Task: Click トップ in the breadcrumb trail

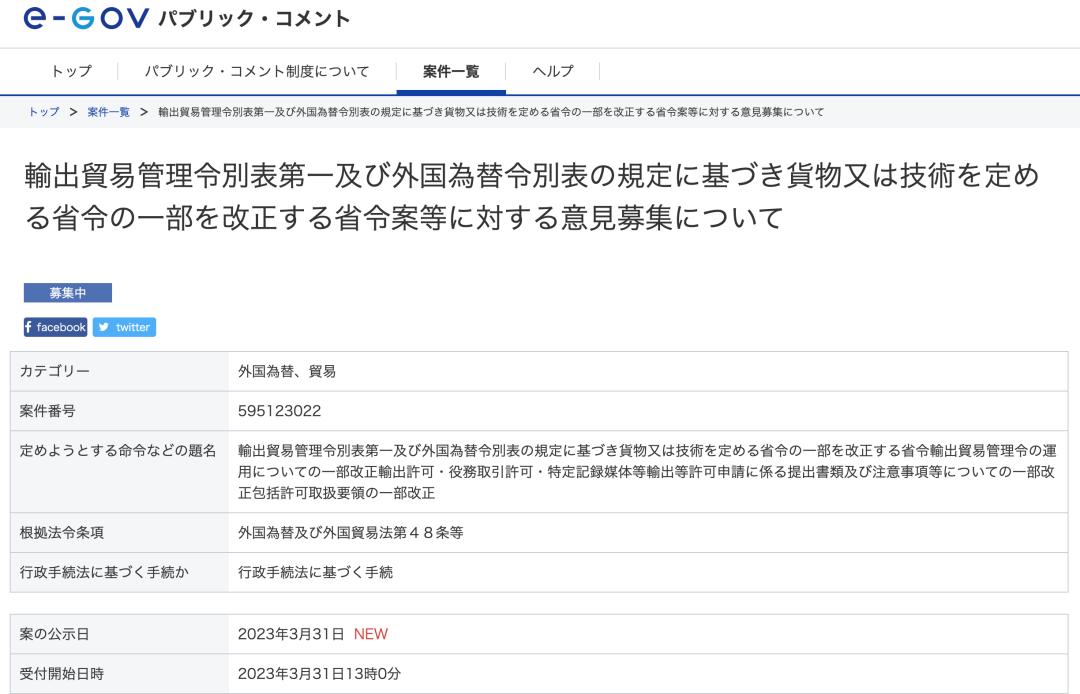Action: (x=43, y=112)
